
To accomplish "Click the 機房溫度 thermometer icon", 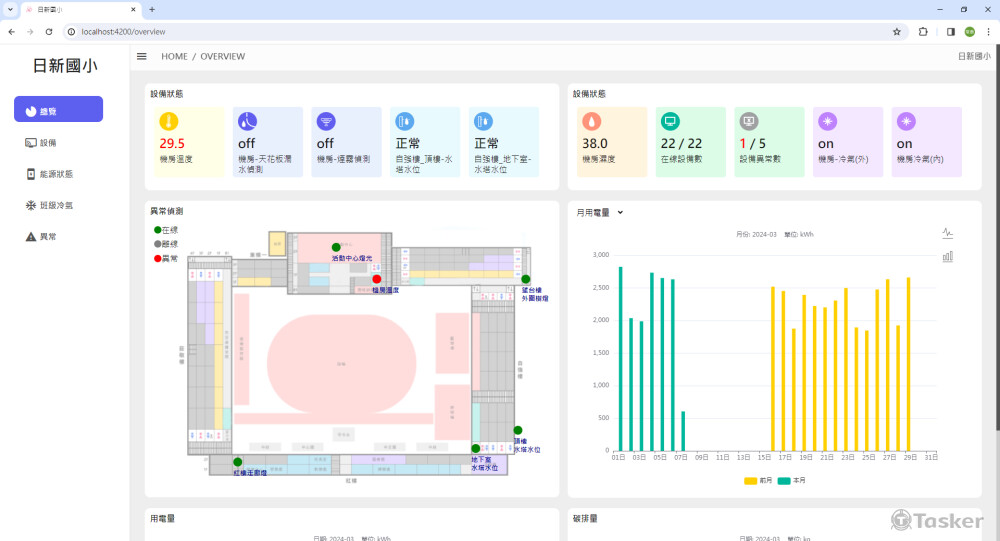I will [x=168, y=121].
